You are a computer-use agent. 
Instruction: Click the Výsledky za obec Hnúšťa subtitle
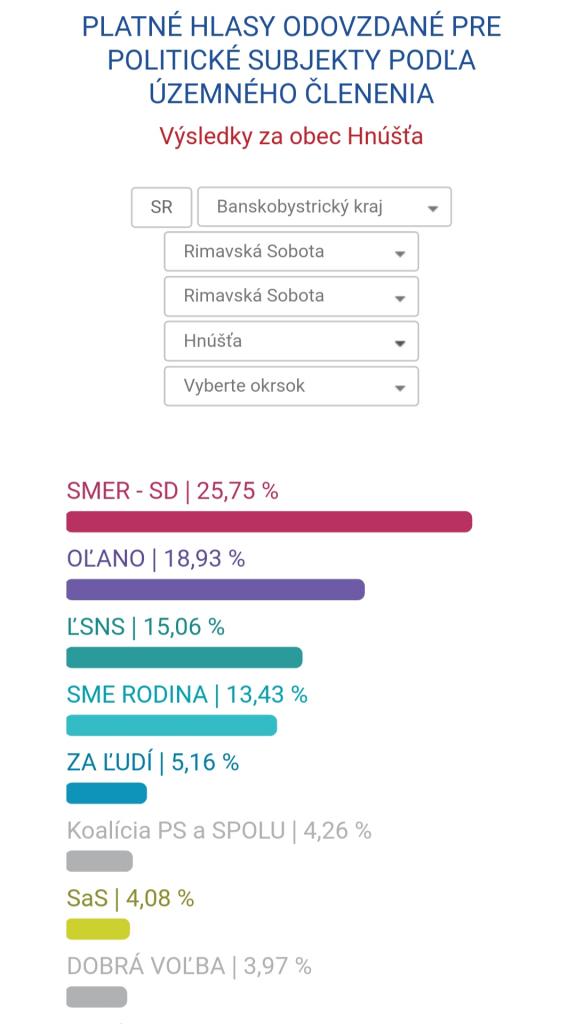point(291,136)
